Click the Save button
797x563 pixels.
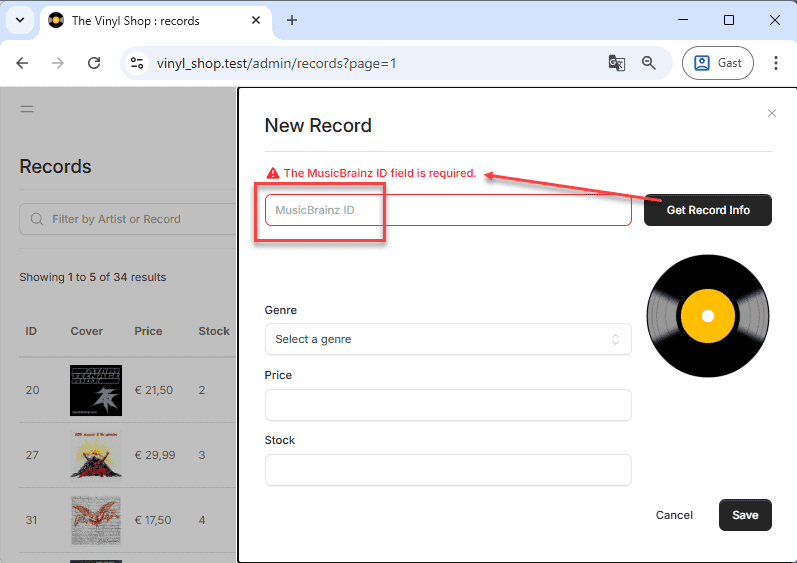(x=745, y=515)
